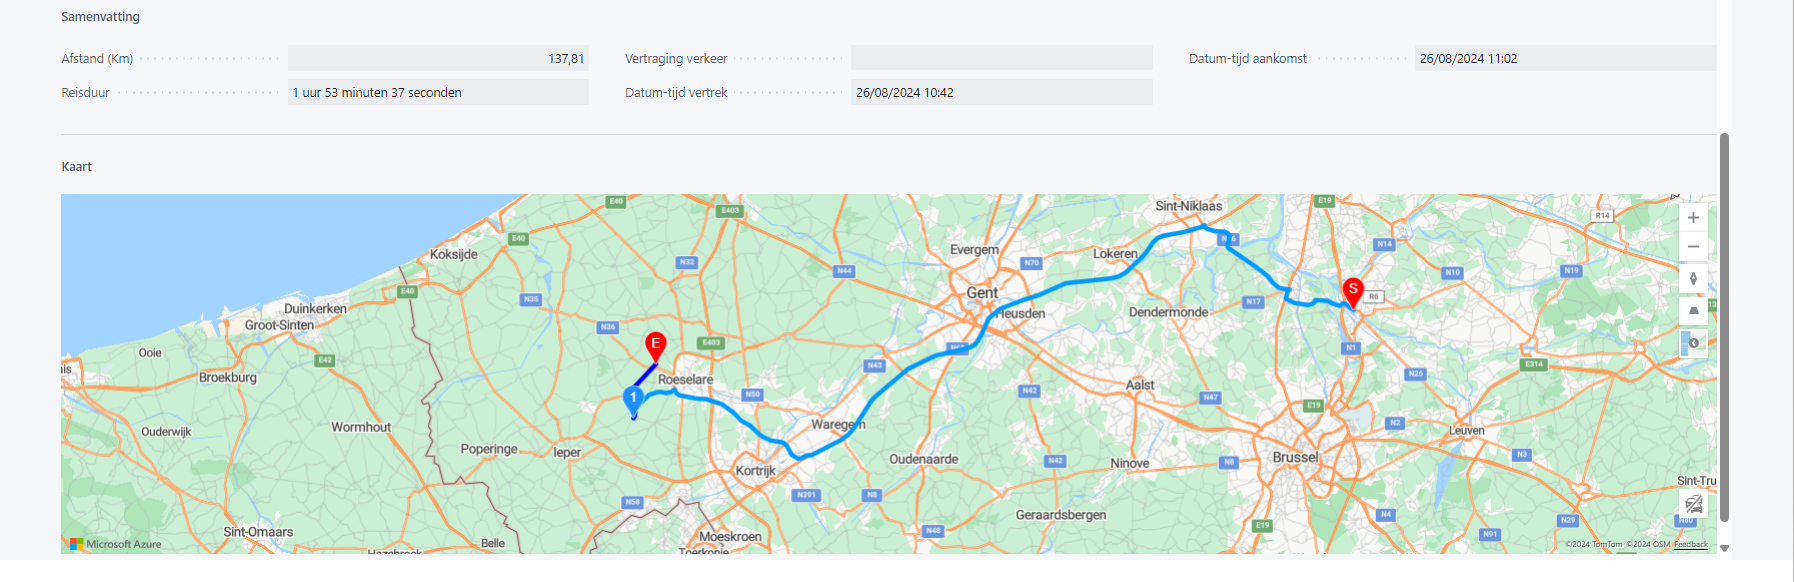Open the map Feedback link
1794x582 pixels.
(x=1691, y=544)
